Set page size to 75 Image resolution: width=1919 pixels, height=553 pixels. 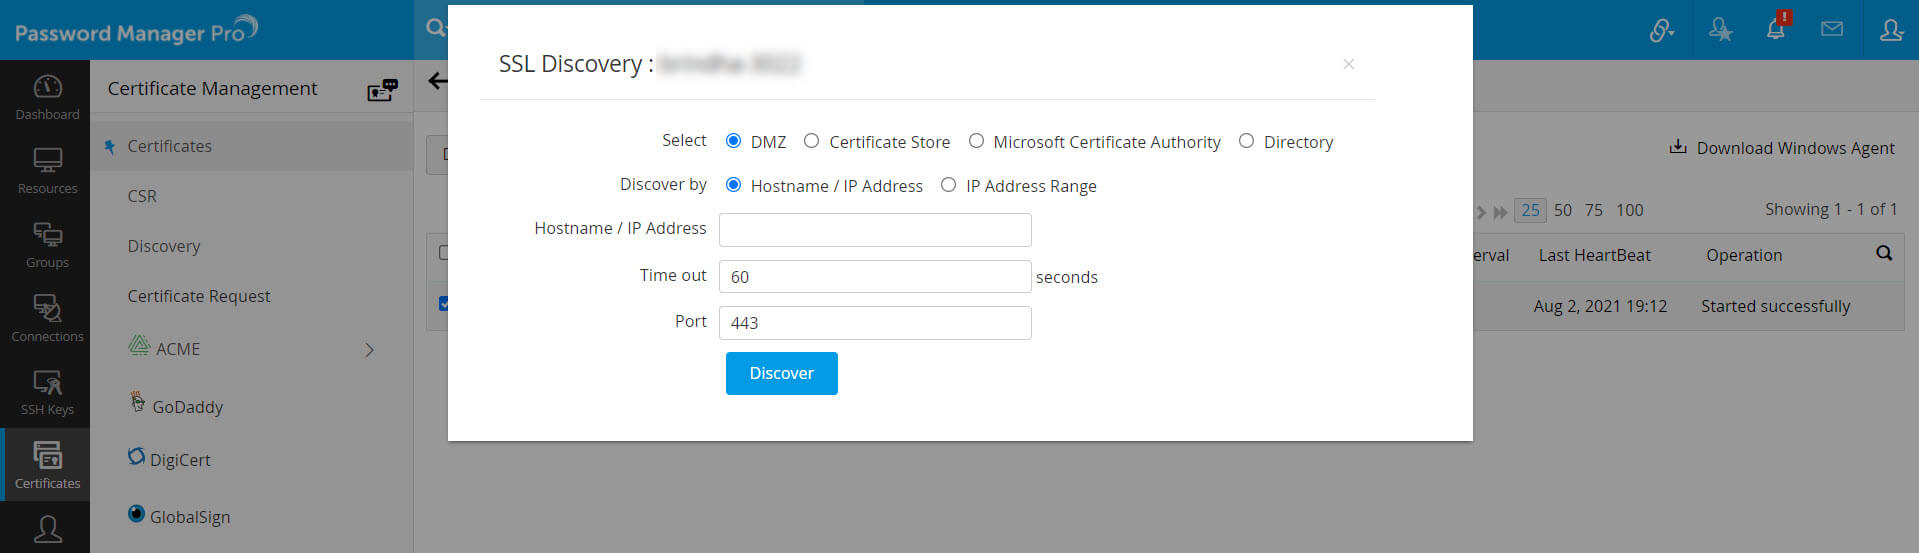[1594, 210]
